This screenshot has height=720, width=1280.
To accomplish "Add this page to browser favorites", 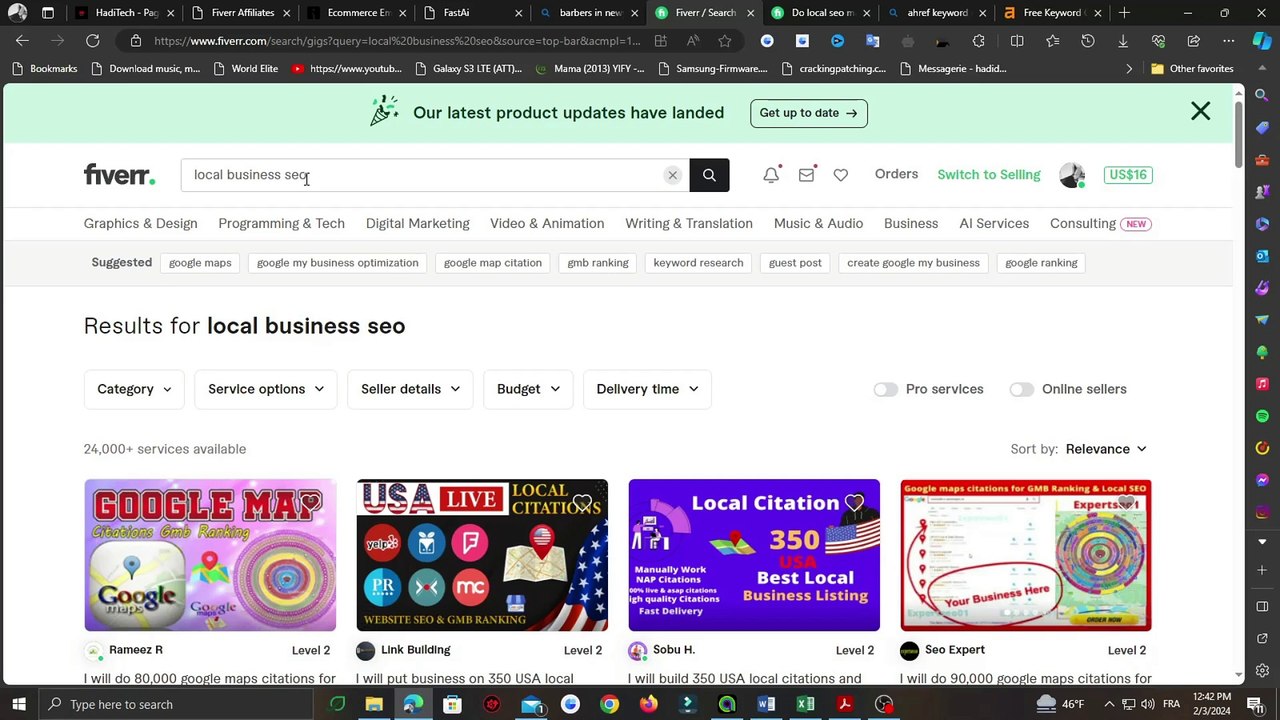I will (x=725, y=41).
